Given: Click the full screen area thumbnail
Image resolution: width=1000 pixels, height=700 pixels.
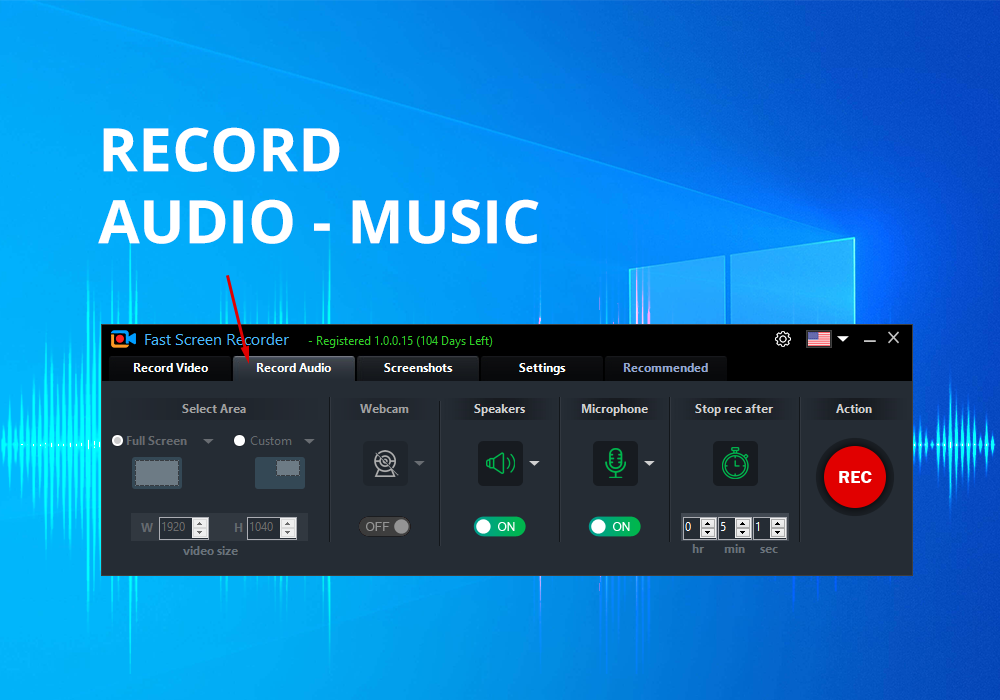Looking at the screenshot, I should tap(157, 473).
